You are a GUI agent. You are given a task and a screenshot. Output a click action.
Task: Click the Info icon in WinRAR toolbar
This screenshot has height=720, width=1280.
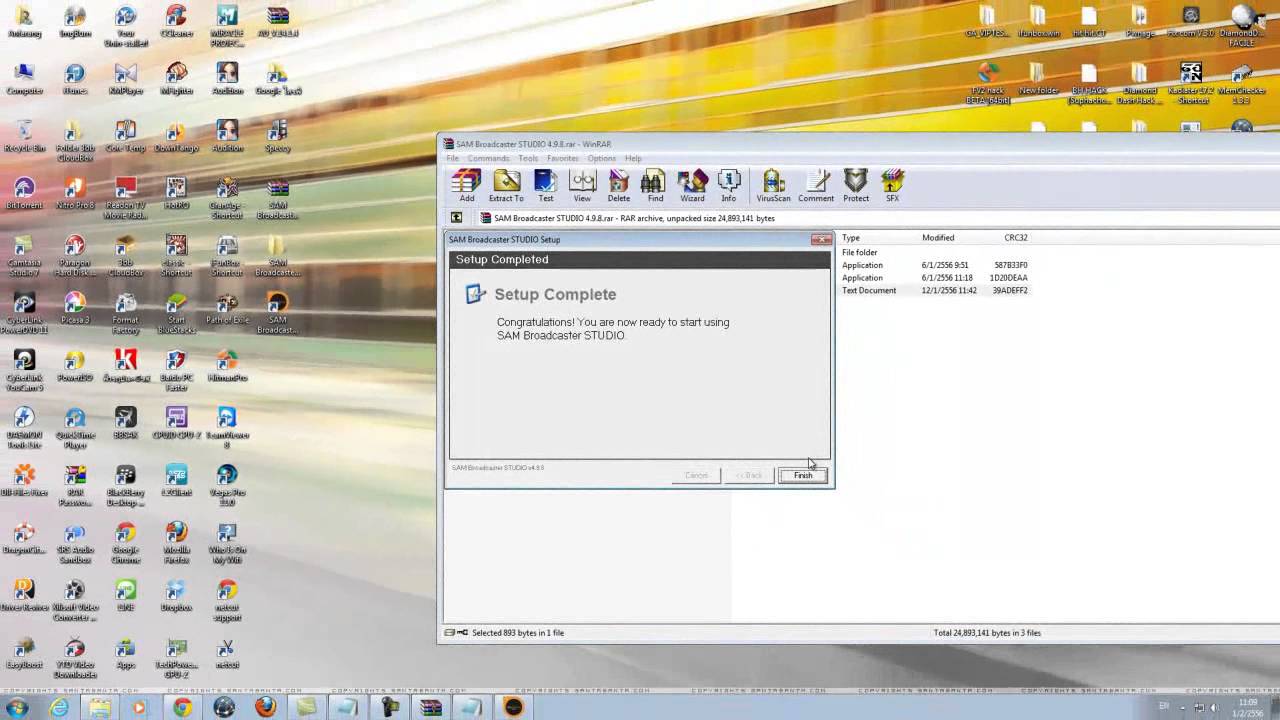pos(729,186)
